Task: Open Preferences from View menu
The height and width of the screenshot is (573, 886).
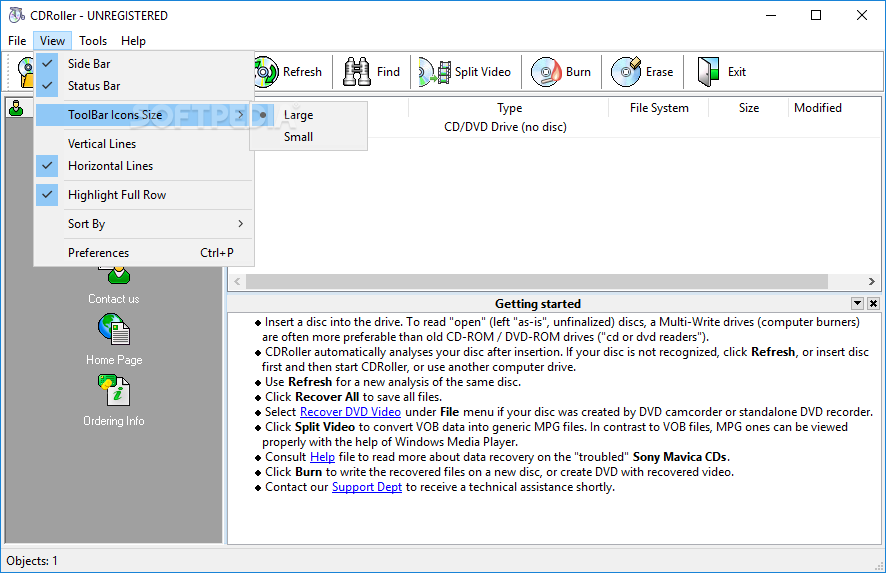Action: tap(144, 253)
